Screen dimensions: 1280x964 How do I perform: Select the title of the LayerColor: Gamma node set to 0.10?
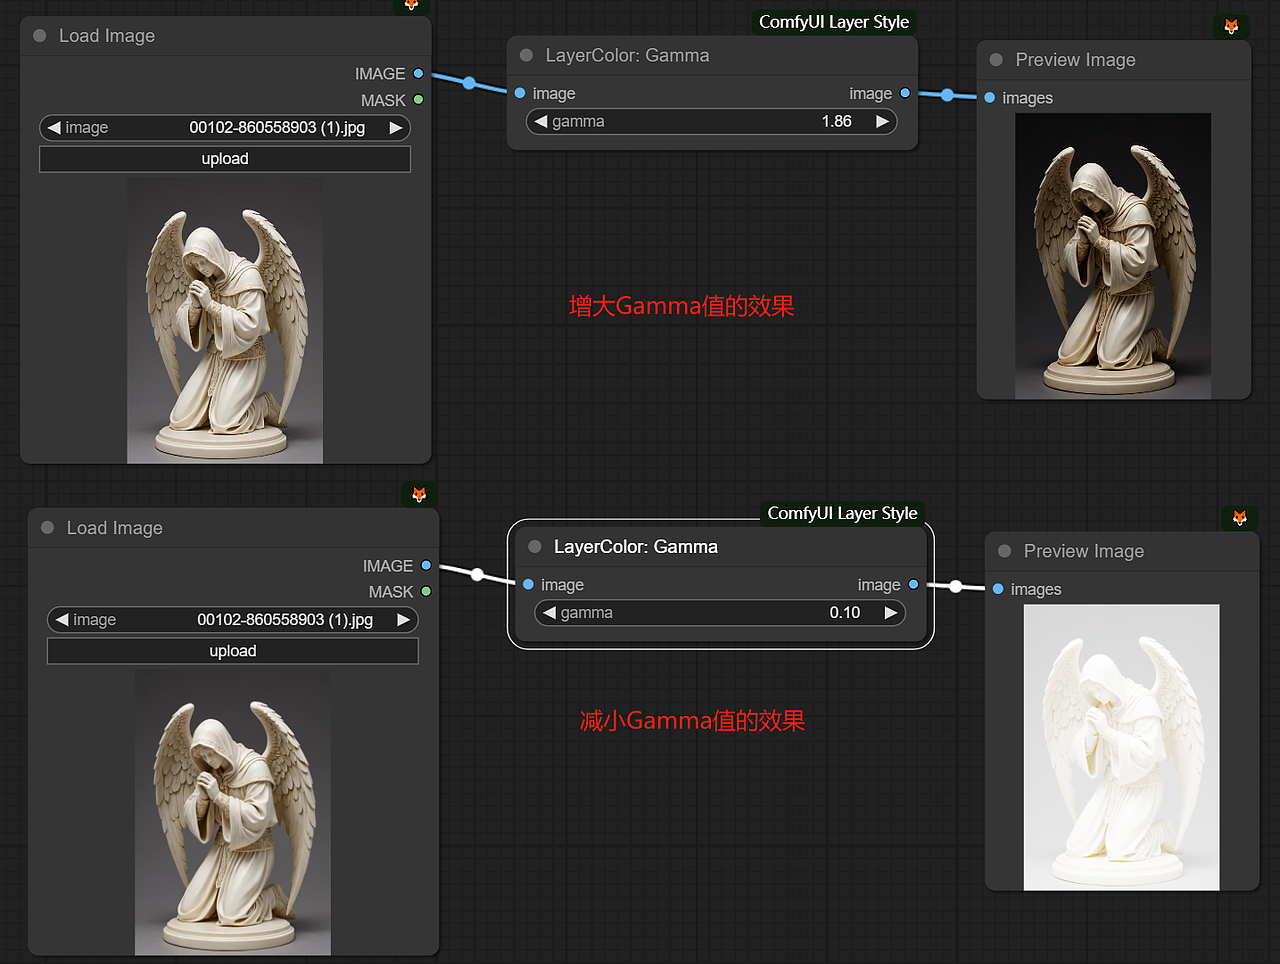pos(636,547)
